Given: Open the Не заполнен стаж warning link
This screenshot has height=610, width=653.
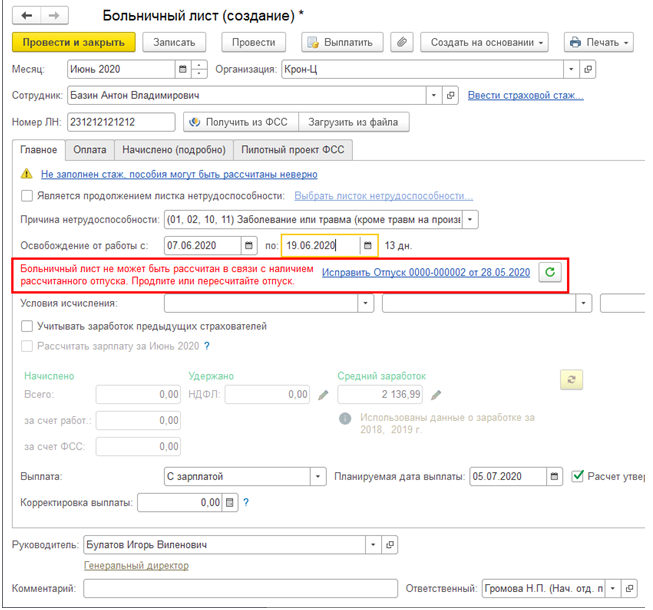Looking at the screenshot, I should [x=179, y=174].
